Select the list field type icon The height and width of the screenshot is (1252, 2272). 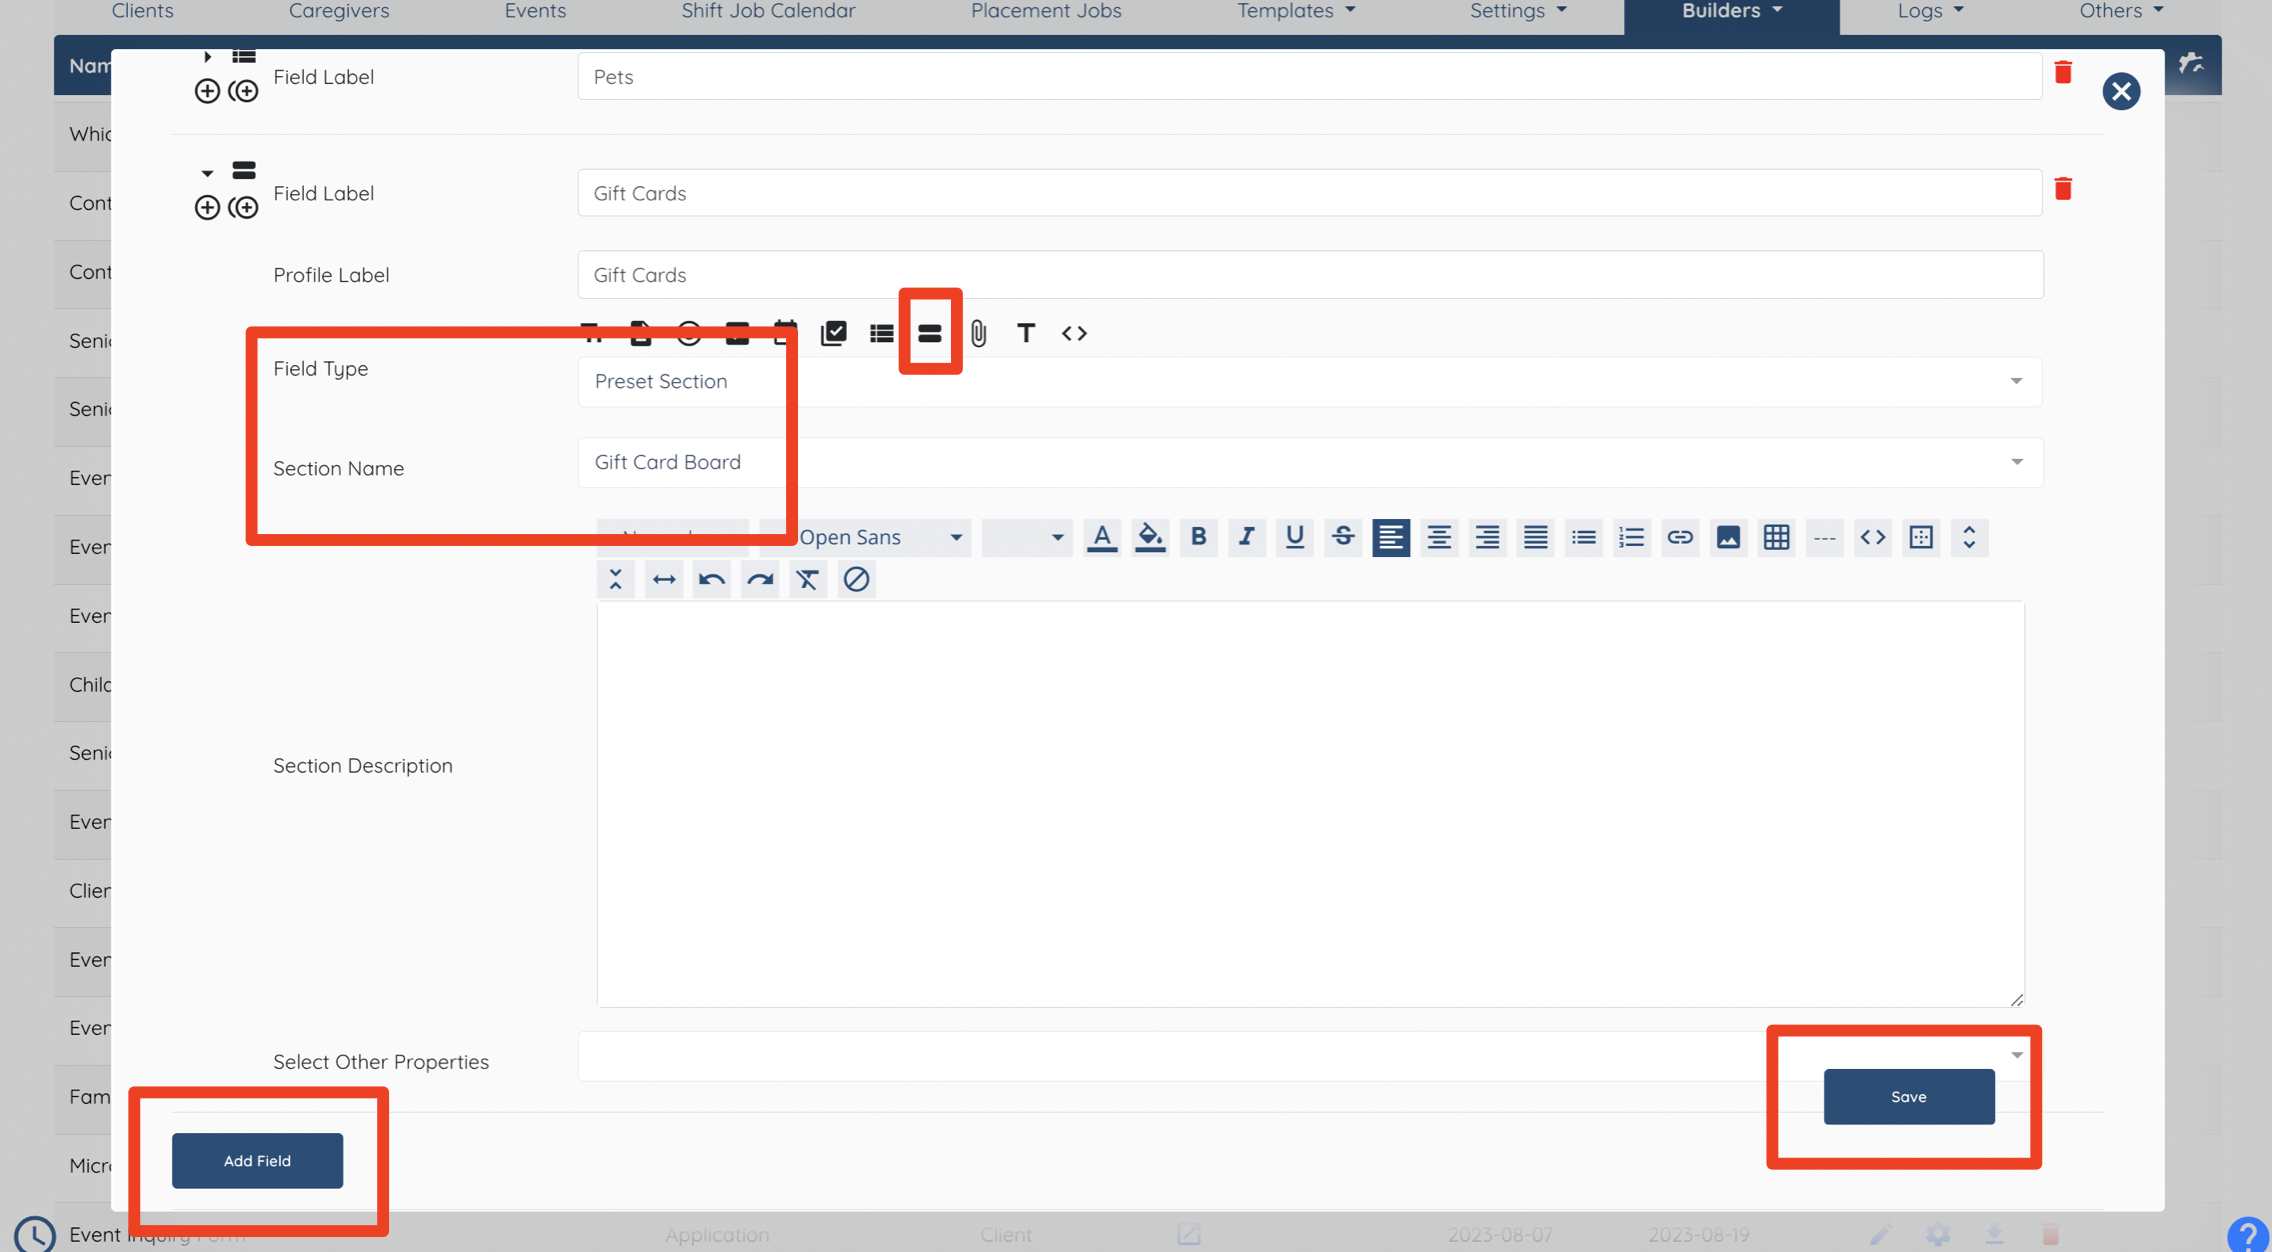click(x=881, y=333)
